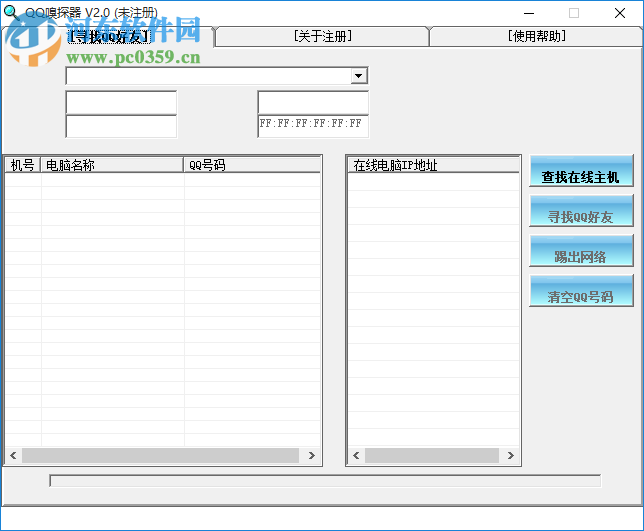Close the QQ嗅探器 window

click(620, 13)
